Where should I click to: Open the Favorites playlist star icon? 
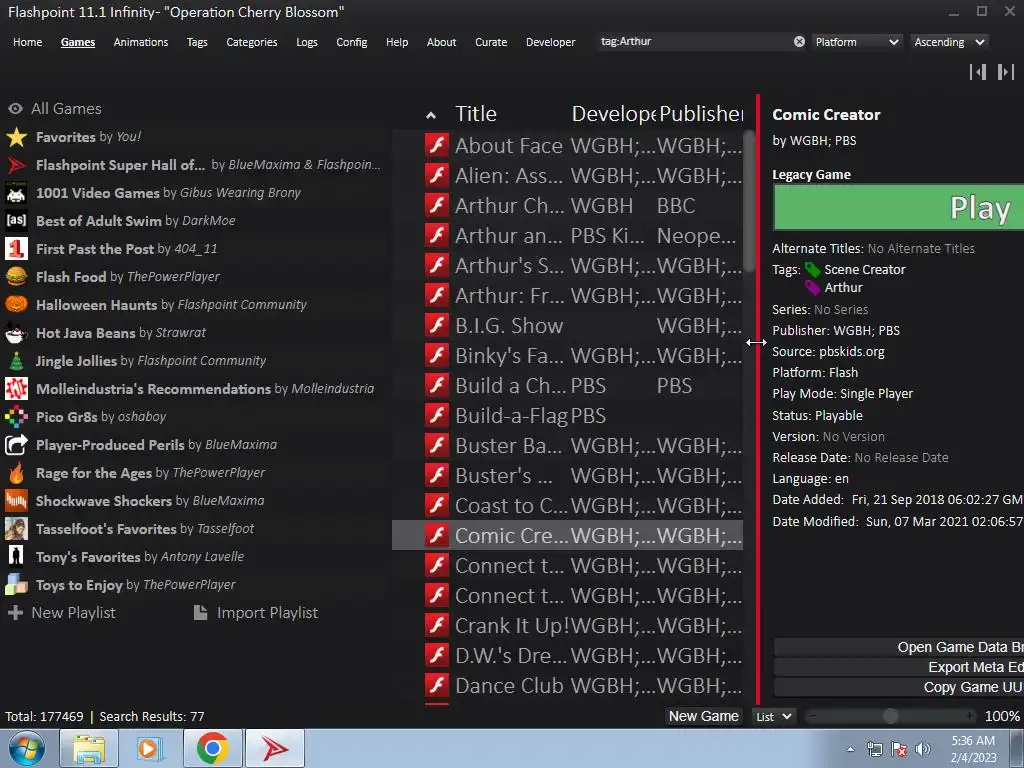(x=16, y=137)
